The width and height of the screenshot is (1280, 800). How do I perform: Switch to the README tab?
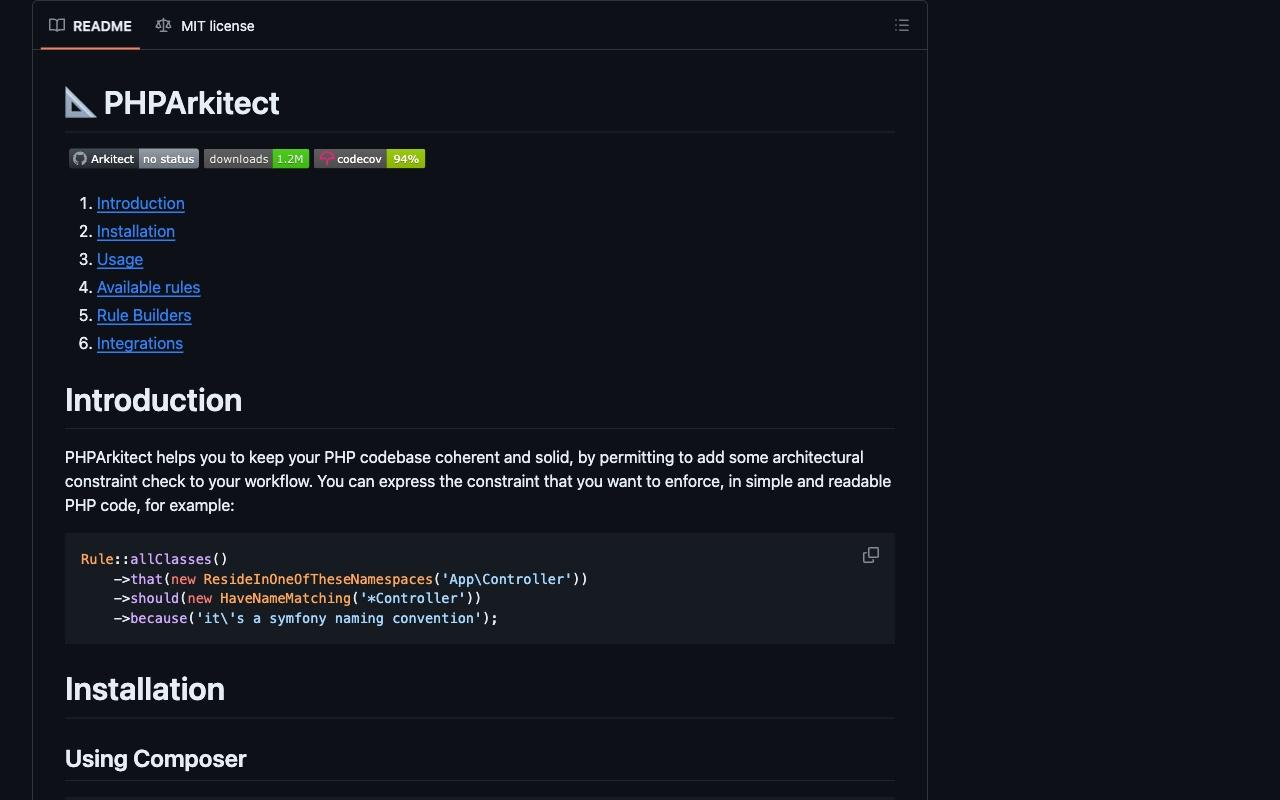[x=90, y=25]
